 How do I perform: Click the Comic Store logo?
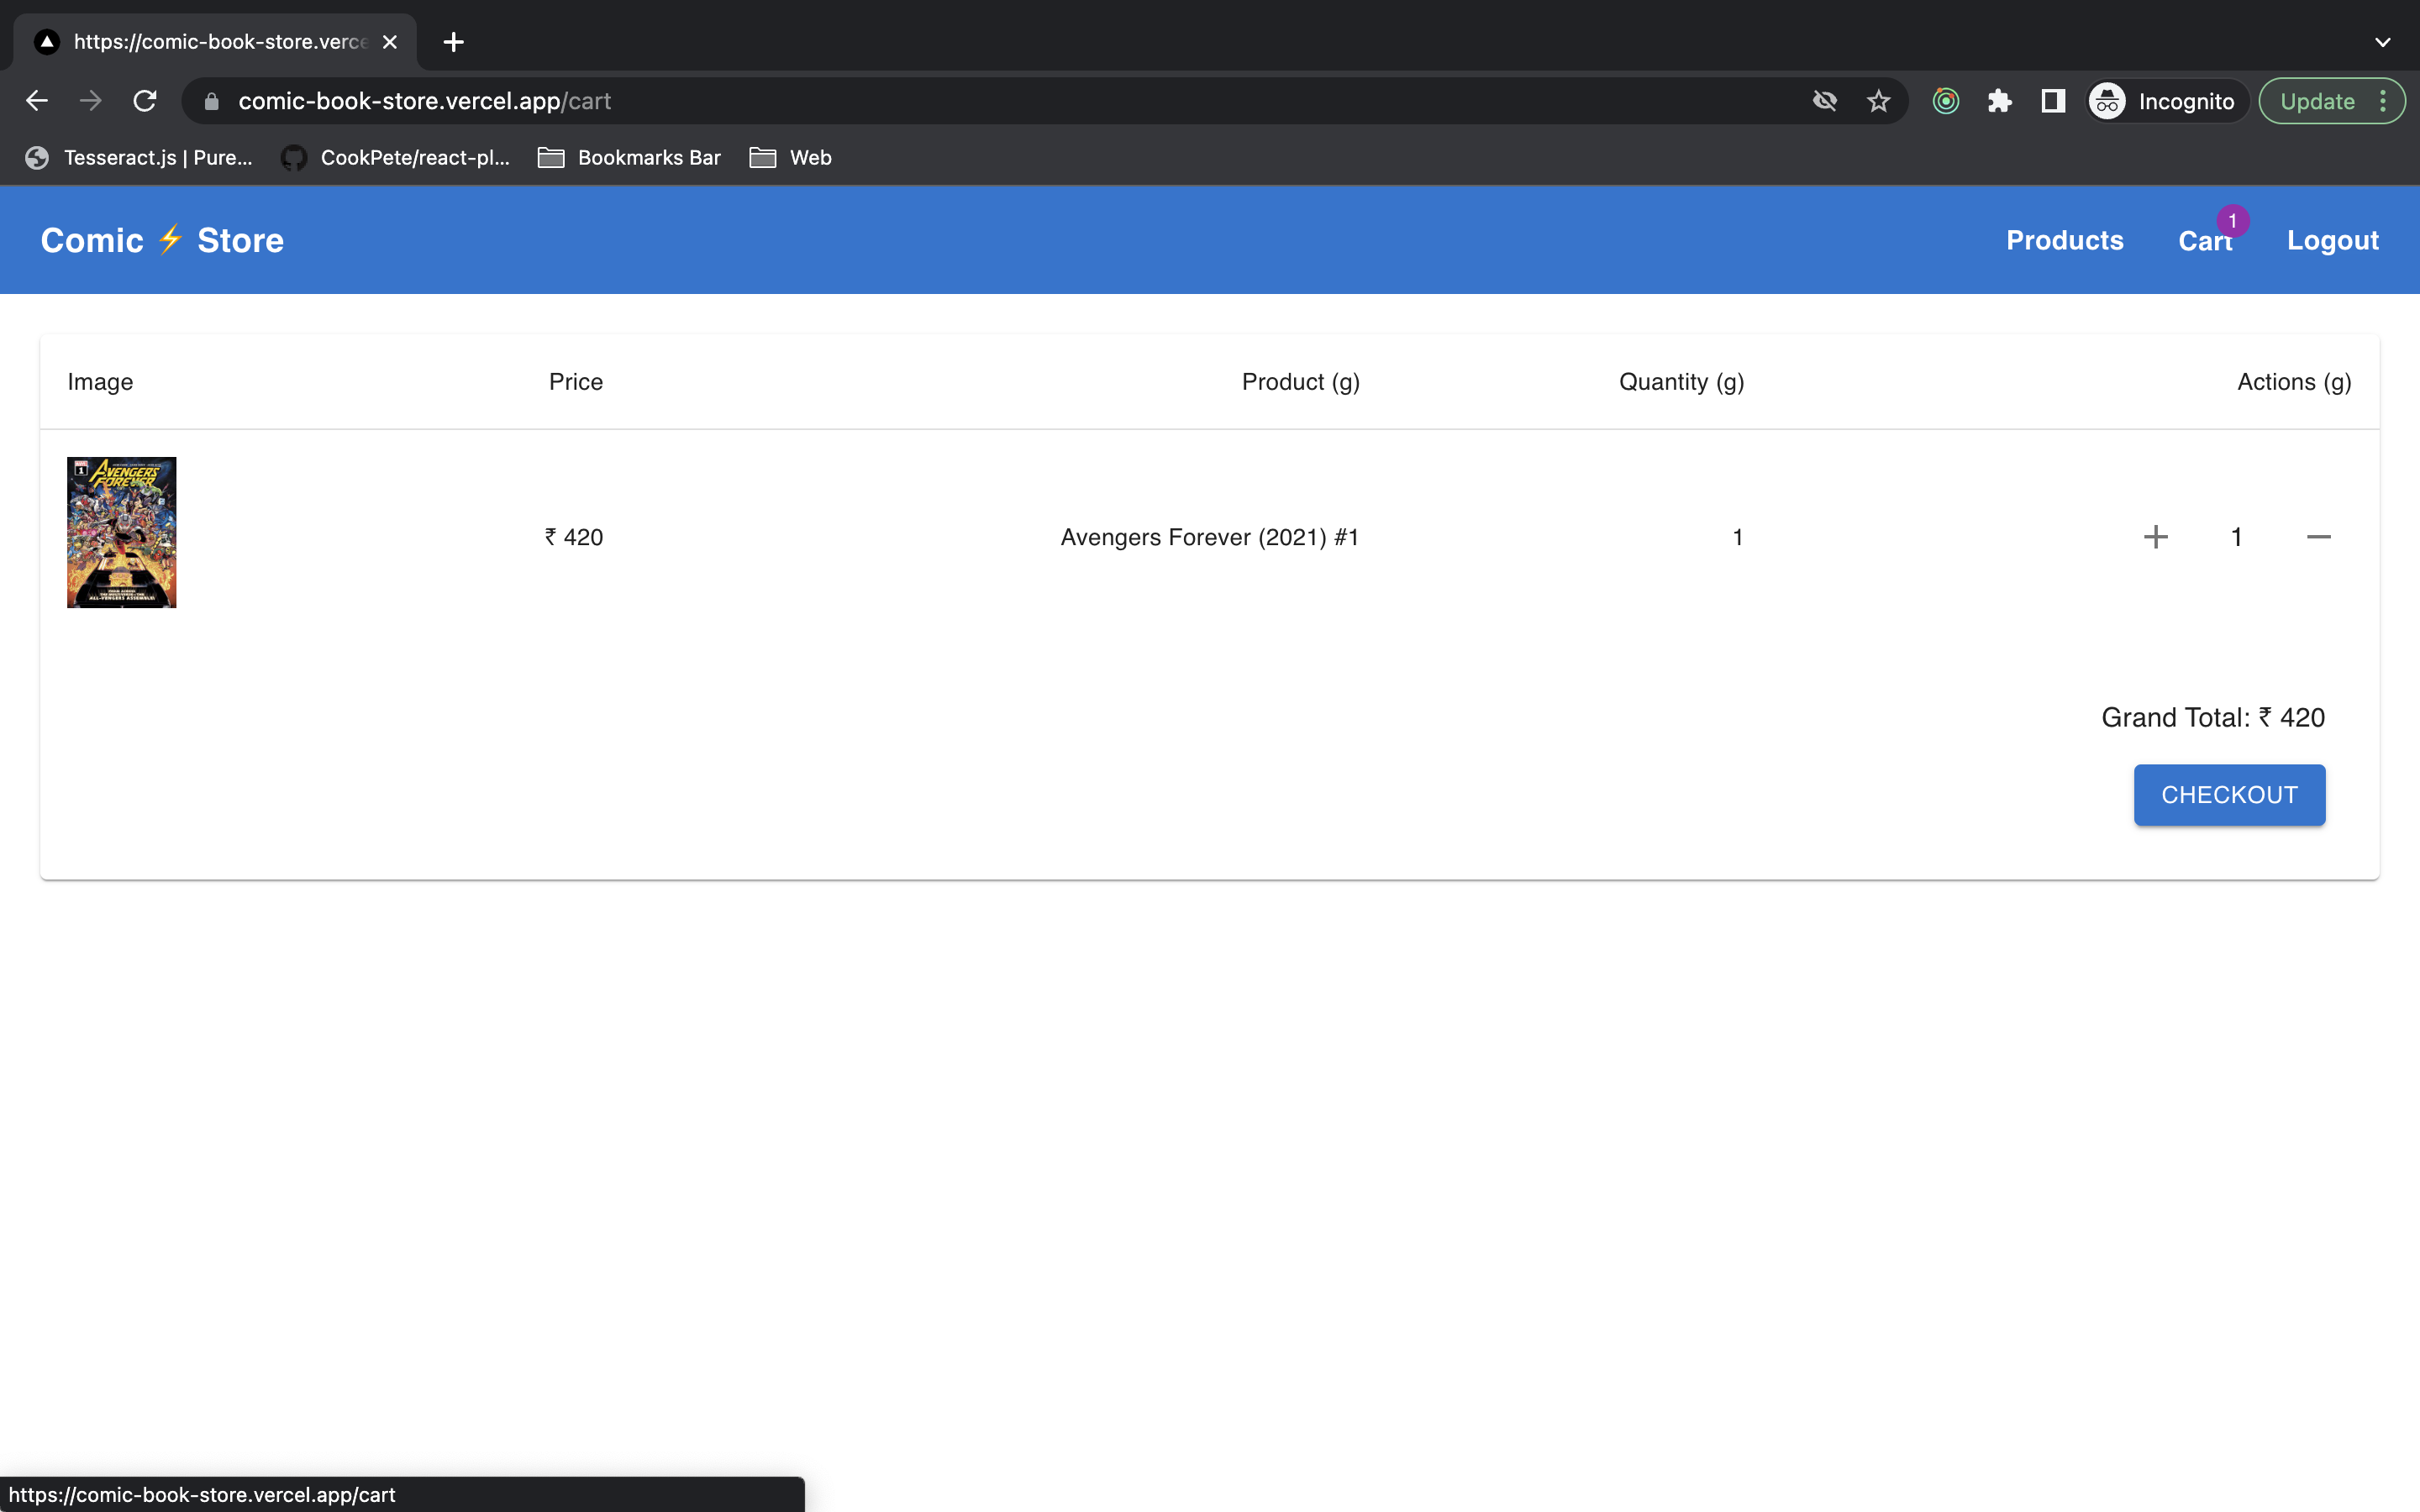pyautogui.click(x=162, y=240)
